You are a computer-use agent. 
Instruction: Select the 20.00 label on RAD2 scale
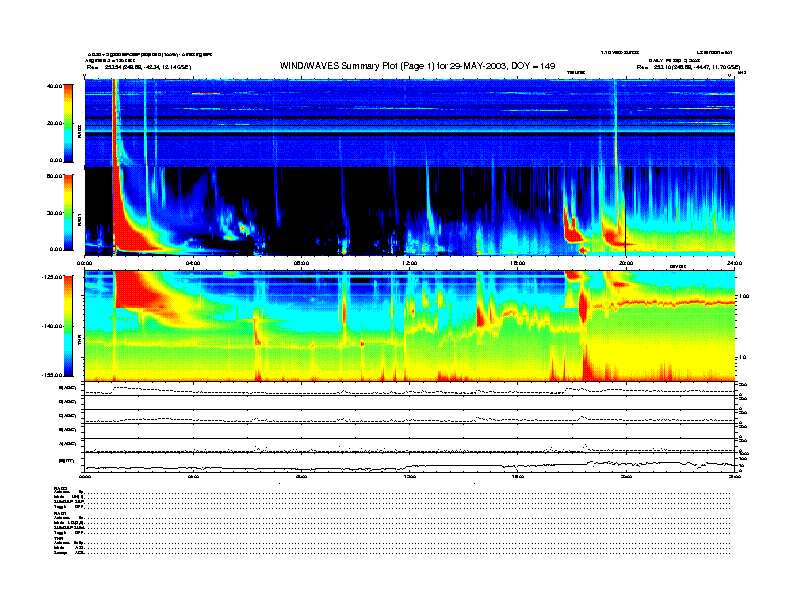[55, 123]
